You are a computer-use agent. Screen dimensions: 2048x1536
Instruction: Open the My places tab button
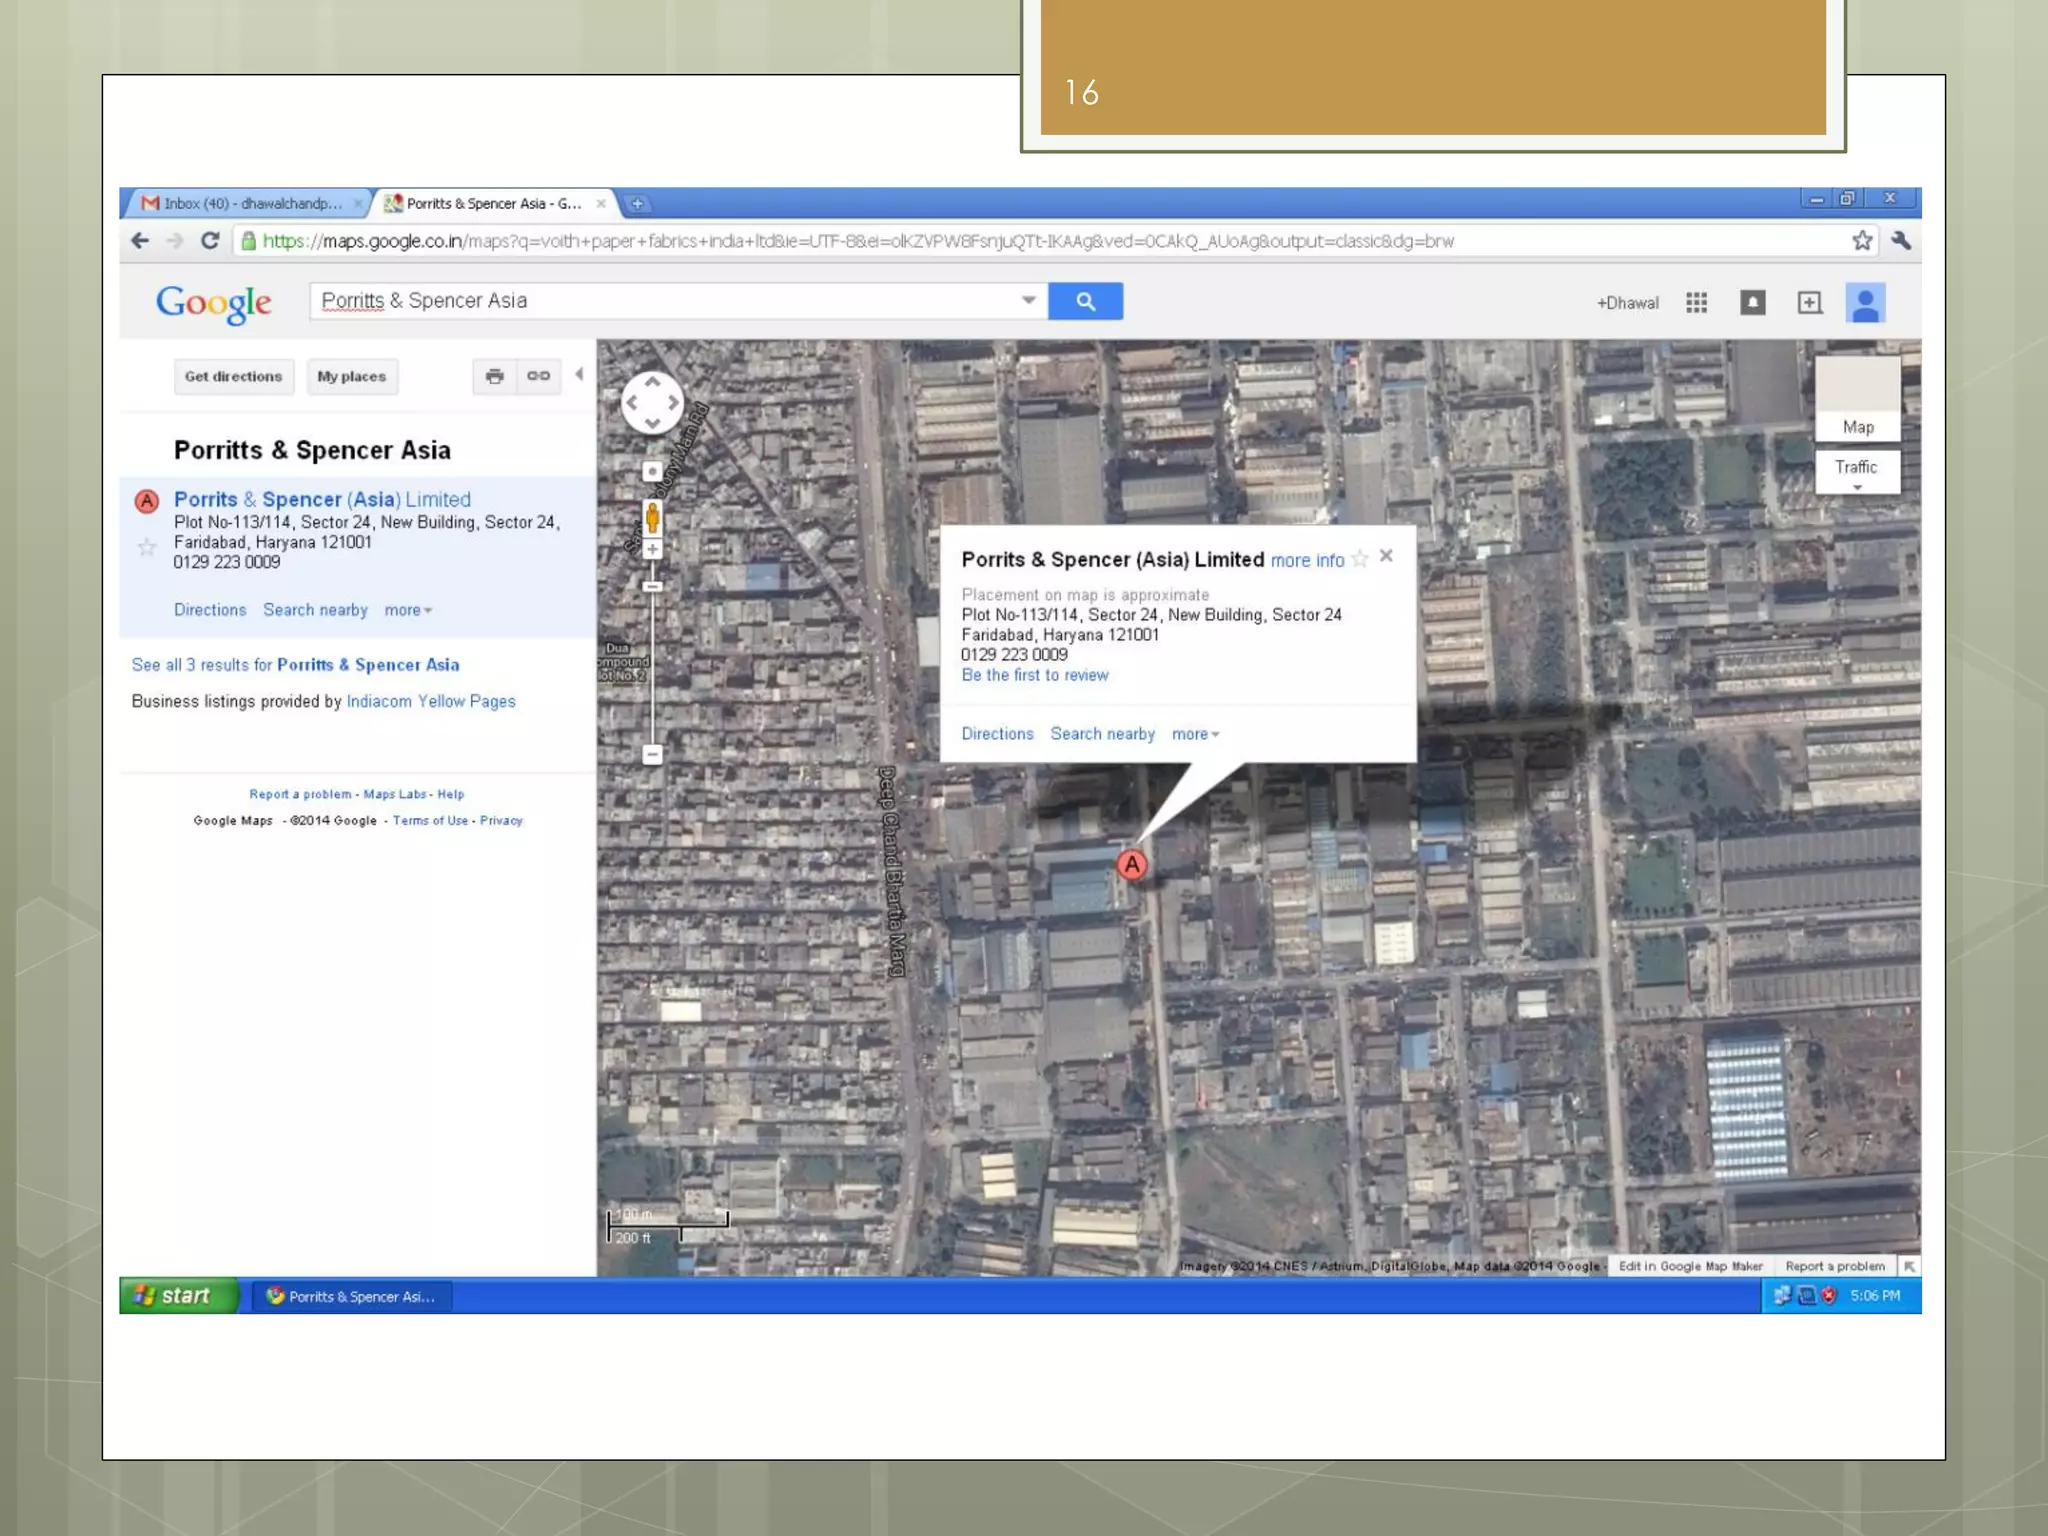click(x=351, y=377)
